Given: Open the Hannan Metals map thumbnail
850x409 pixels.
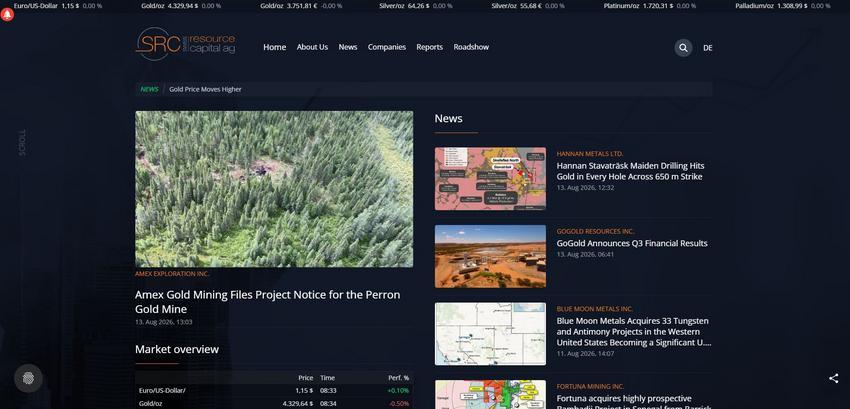Looking at the screenshot, I should (490, 178).
